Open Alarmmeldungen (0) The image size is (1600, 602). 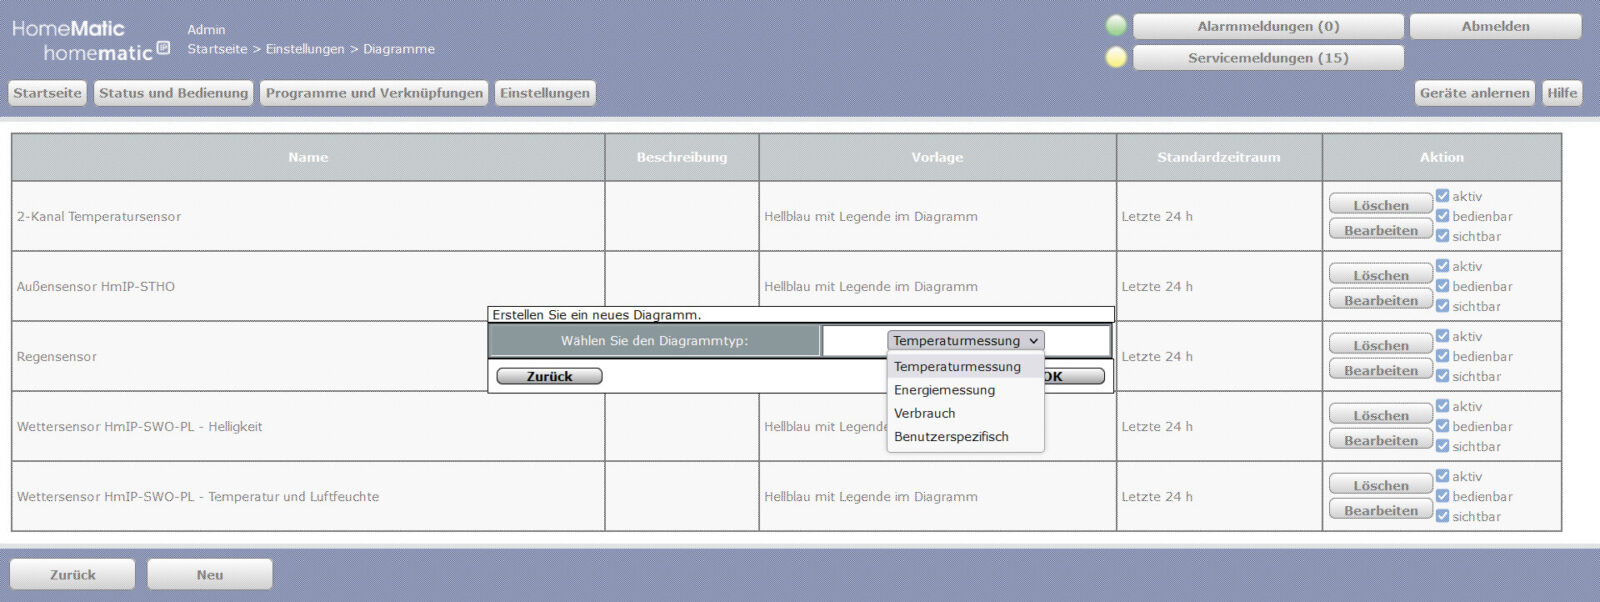click(1268, 26)
